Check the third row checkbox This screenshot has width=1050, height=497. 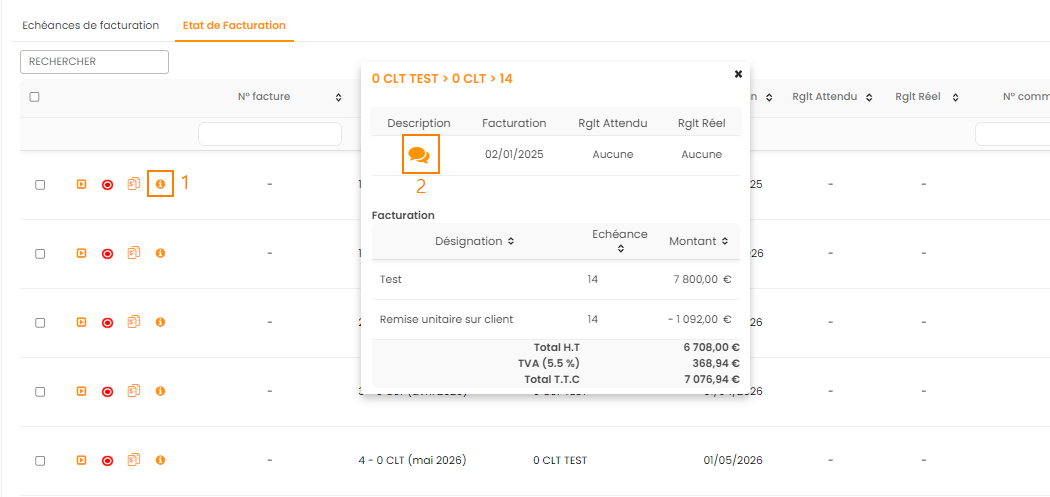(x=40, y=323)
